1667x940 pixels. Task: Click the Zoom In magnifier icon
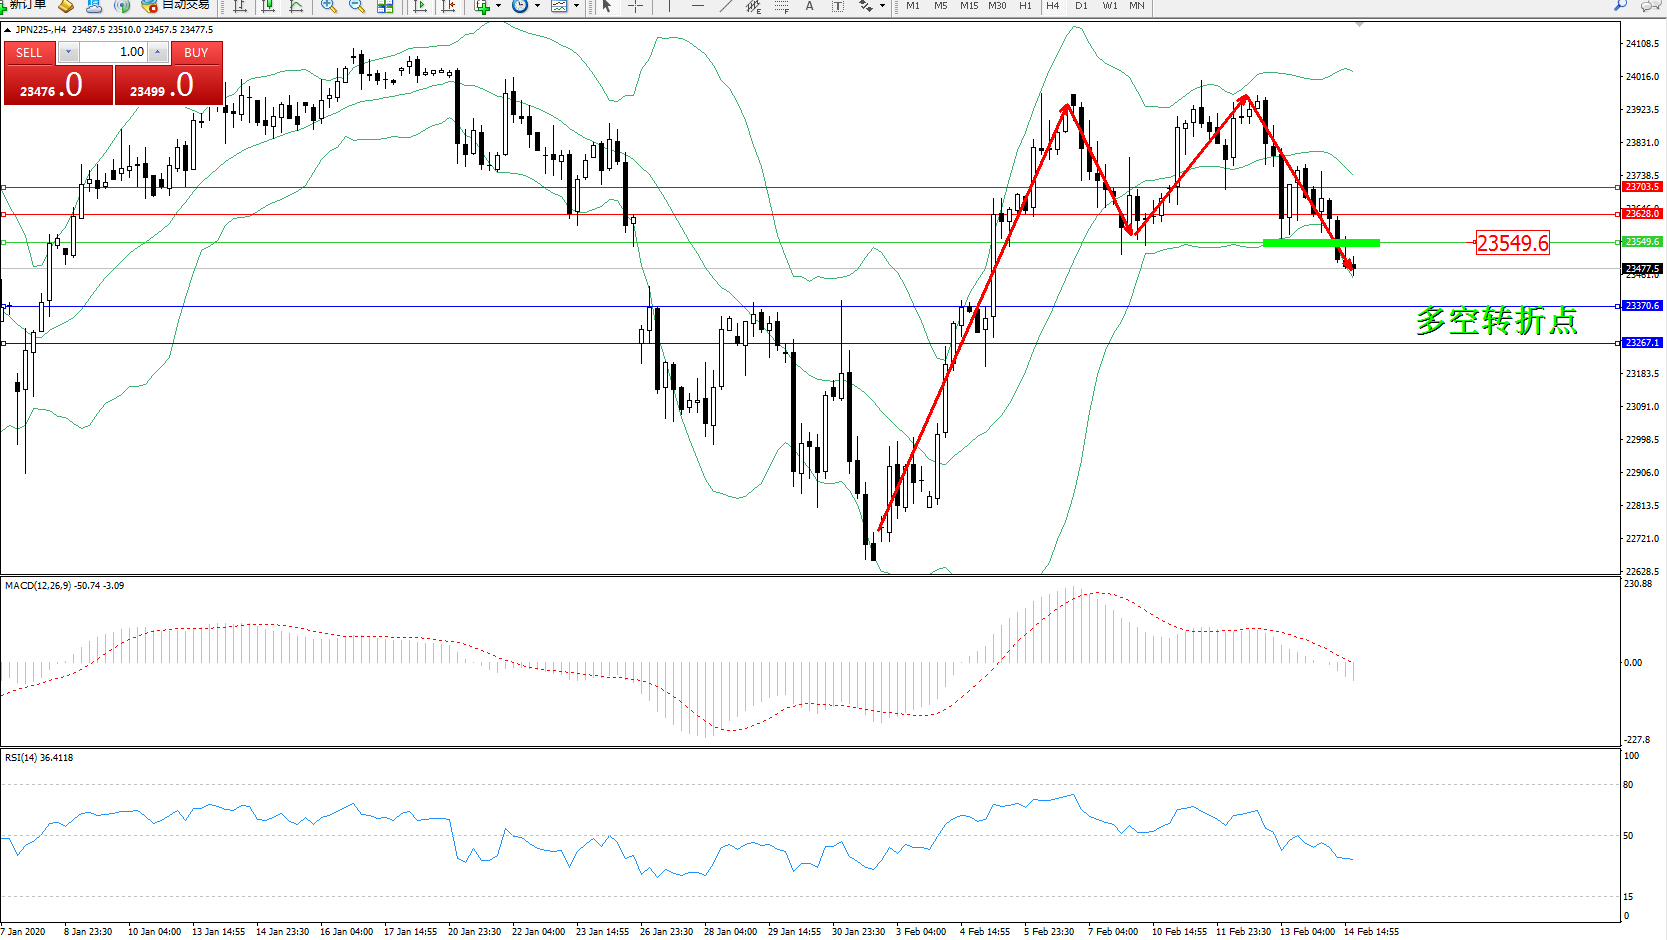[x=329, y=6]
